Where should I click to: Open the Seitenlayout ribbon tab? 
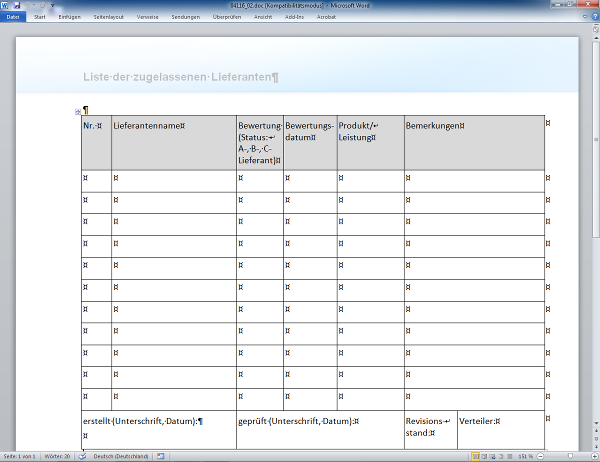coord(108,17)
